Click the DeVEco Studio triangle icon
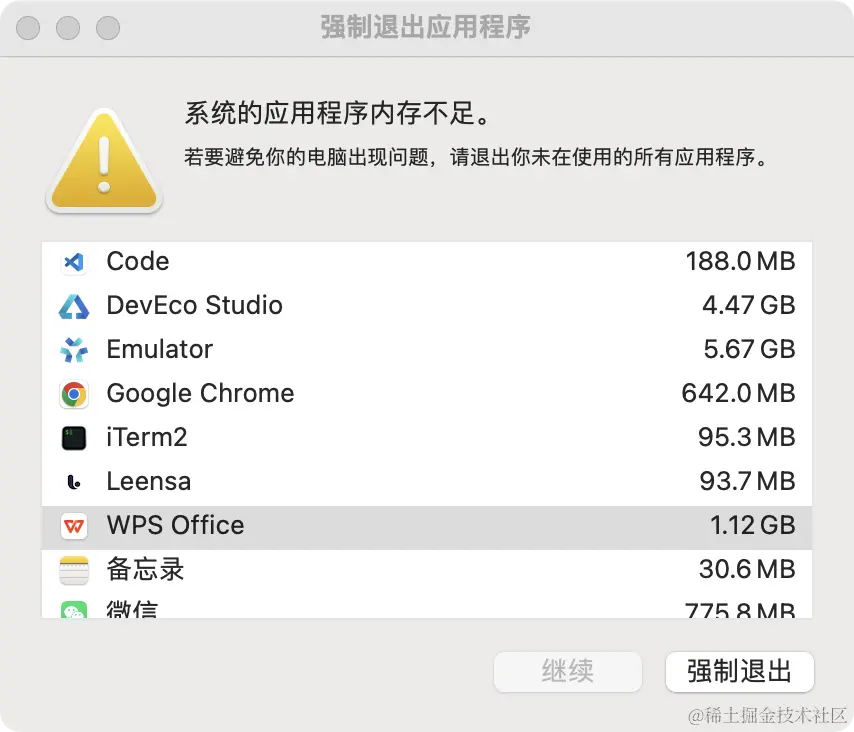Viewport: 854px width, 732px height. (x=73, y=306)
